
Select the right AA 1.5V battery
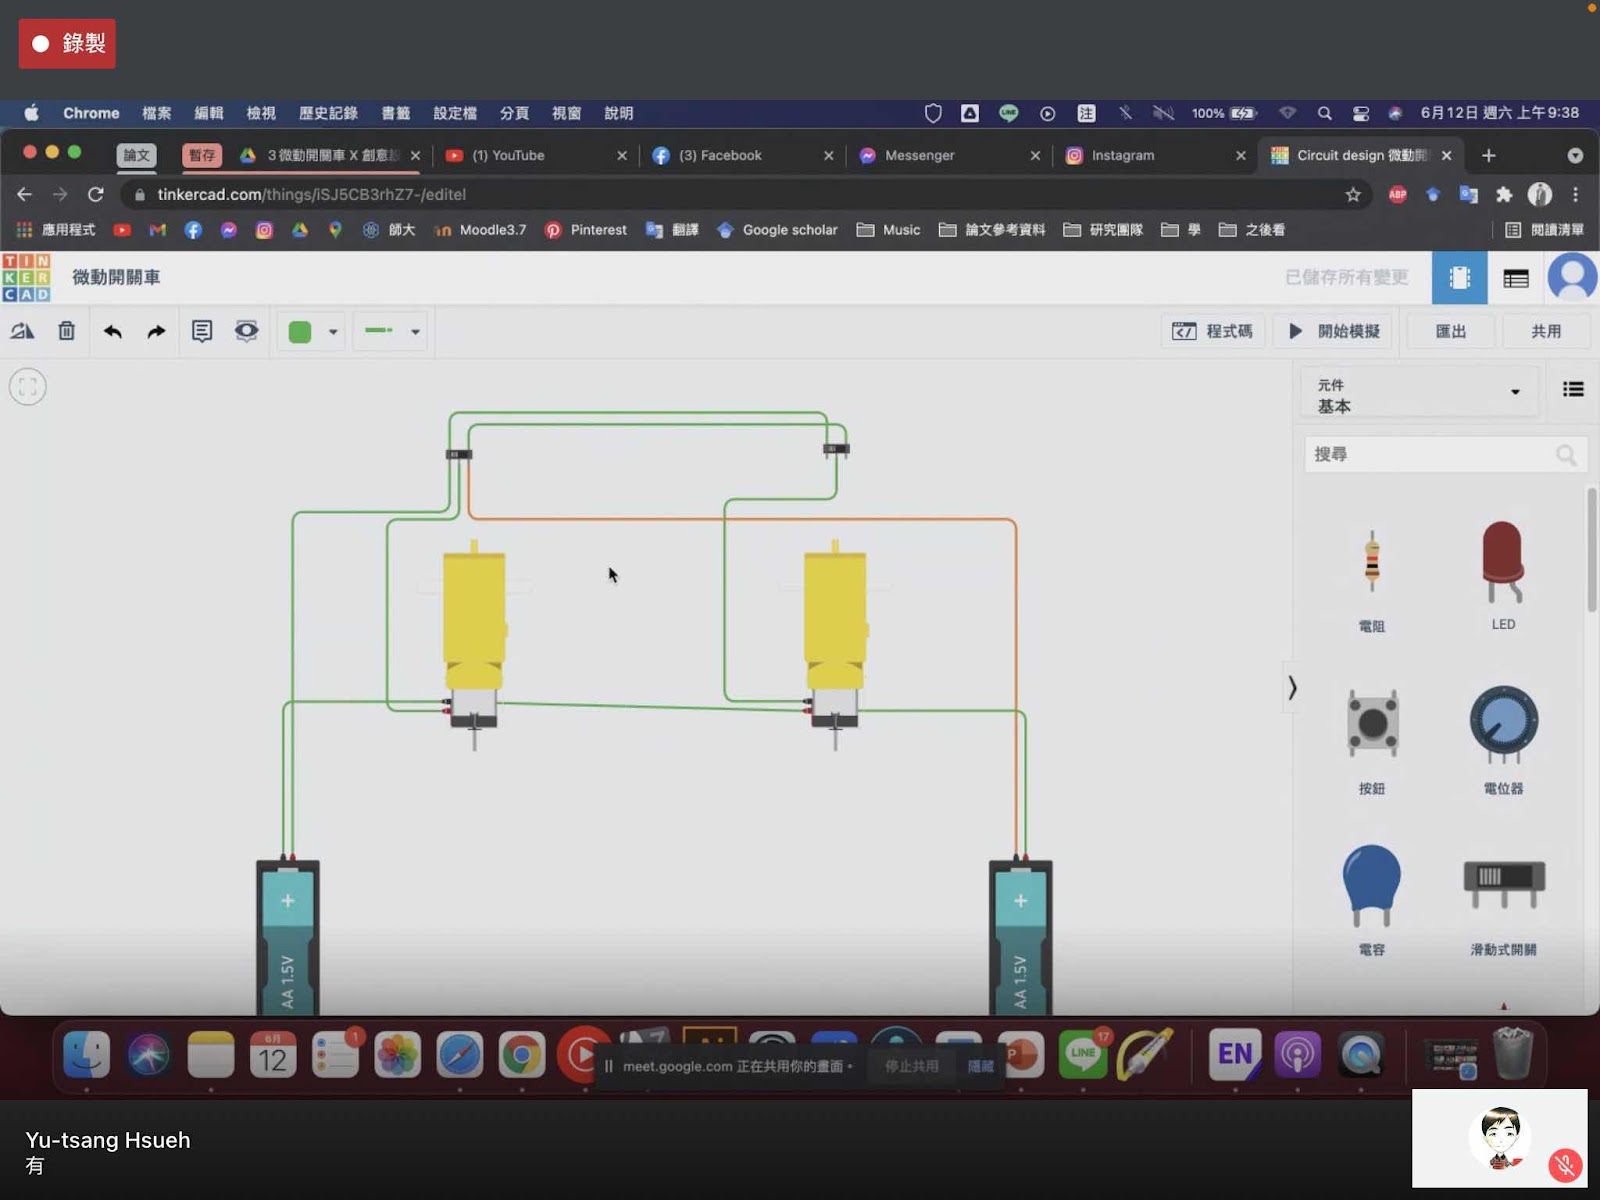click(1020, 935)
